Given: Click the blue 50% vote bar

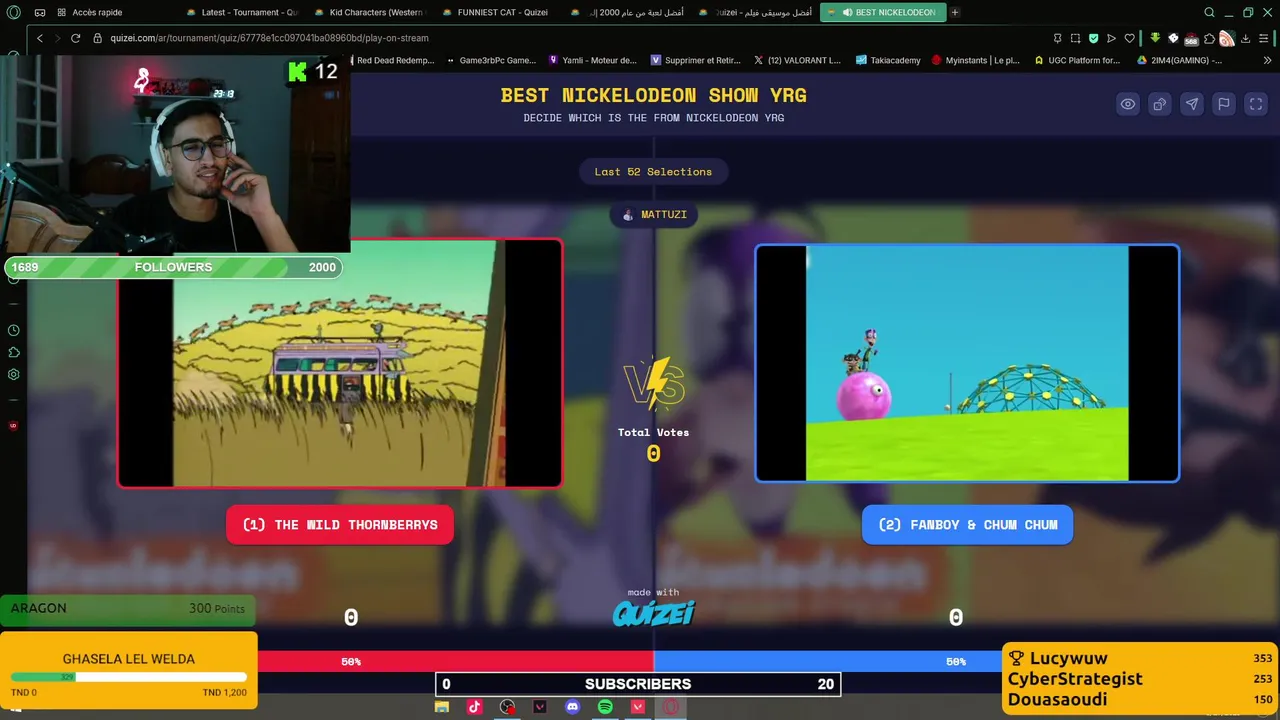Looking at the screenshot, I should [828, 661].
